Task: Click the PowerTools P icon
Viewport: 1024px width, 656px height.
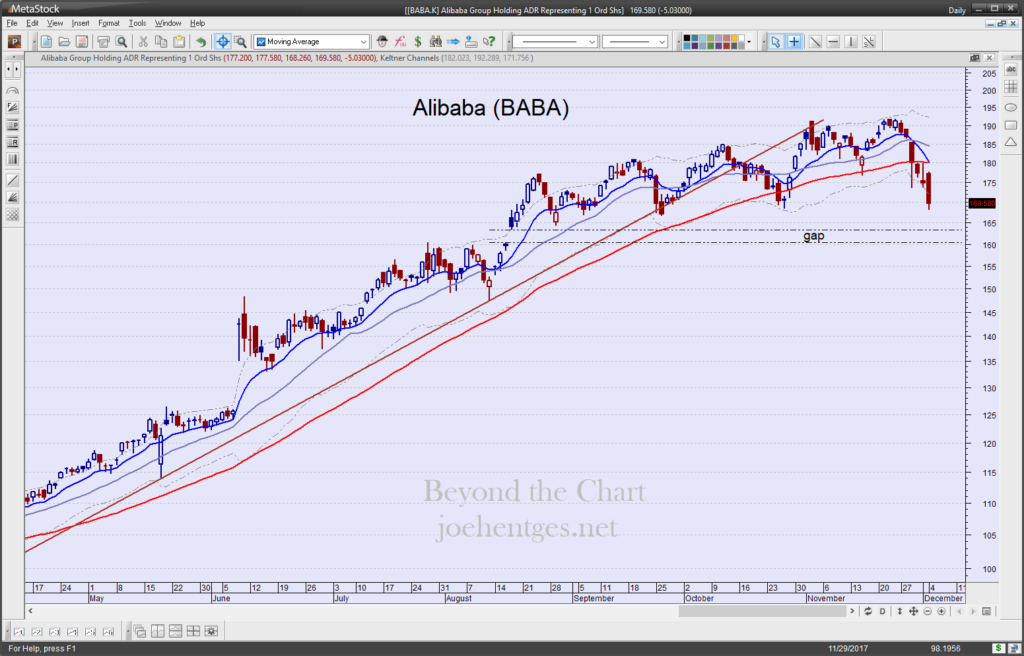Action: (x=14, y=42)
